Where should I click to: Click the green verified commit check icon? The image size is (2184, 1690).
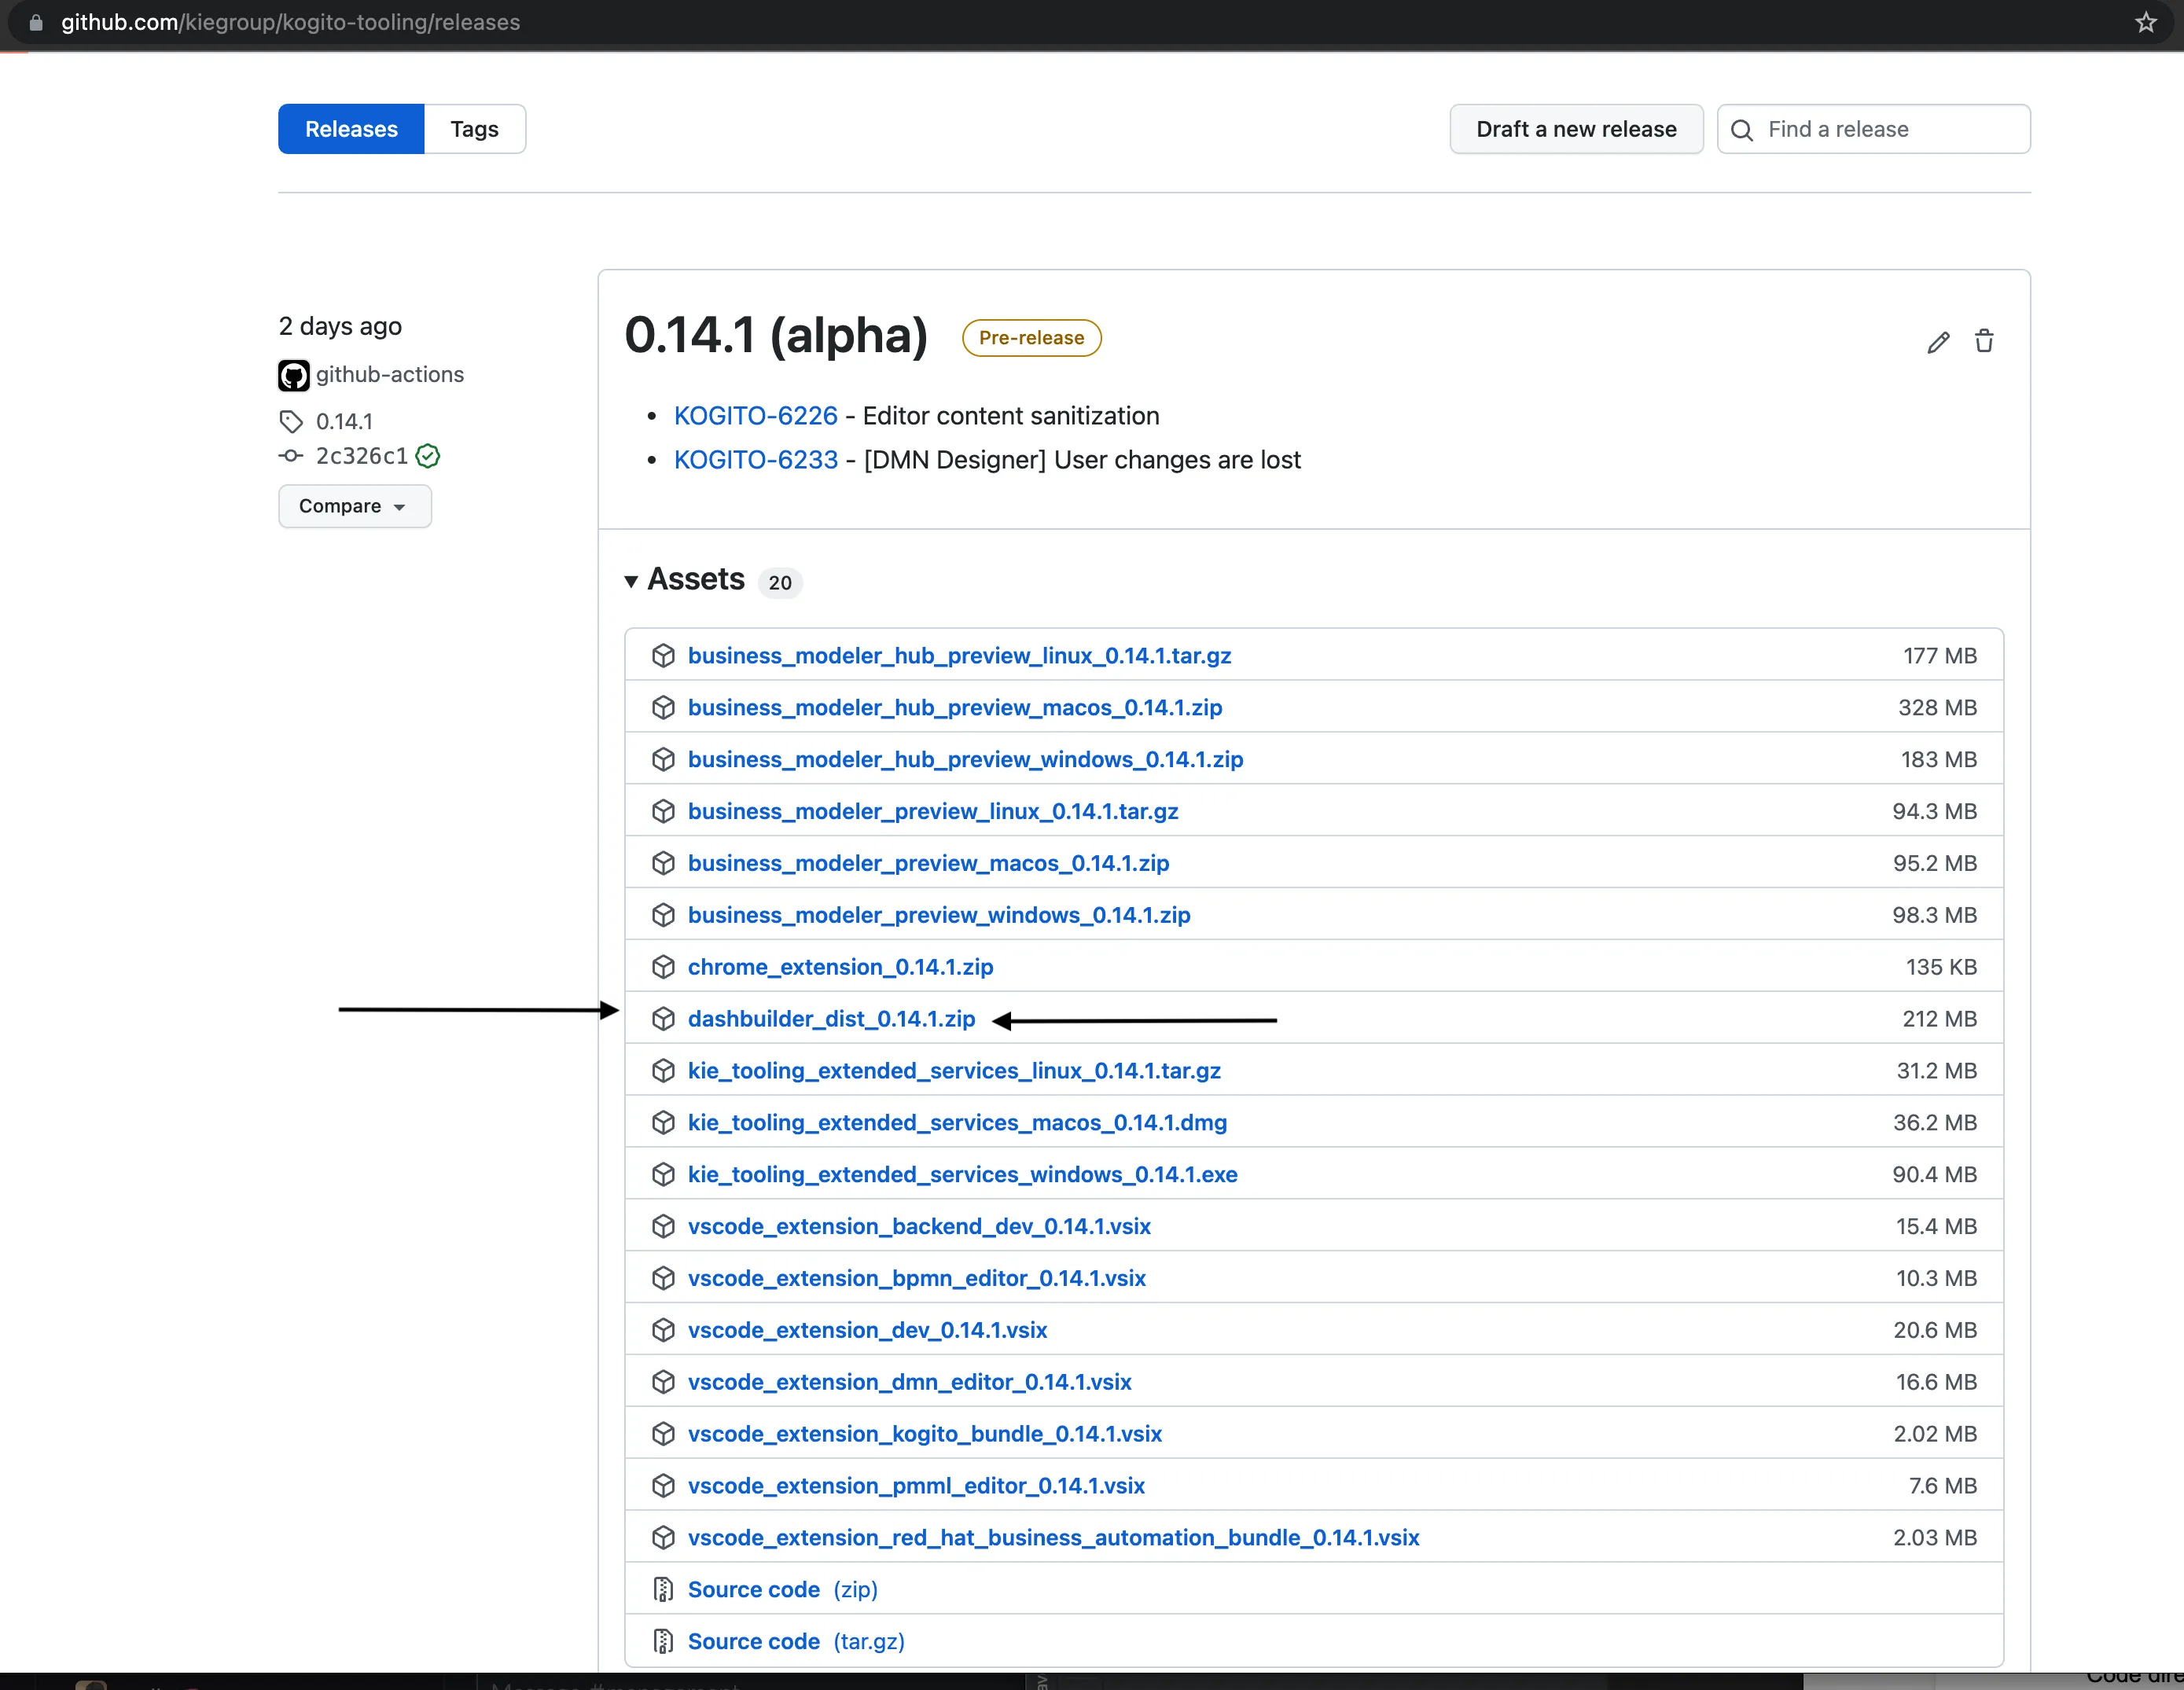pos(428,456)
